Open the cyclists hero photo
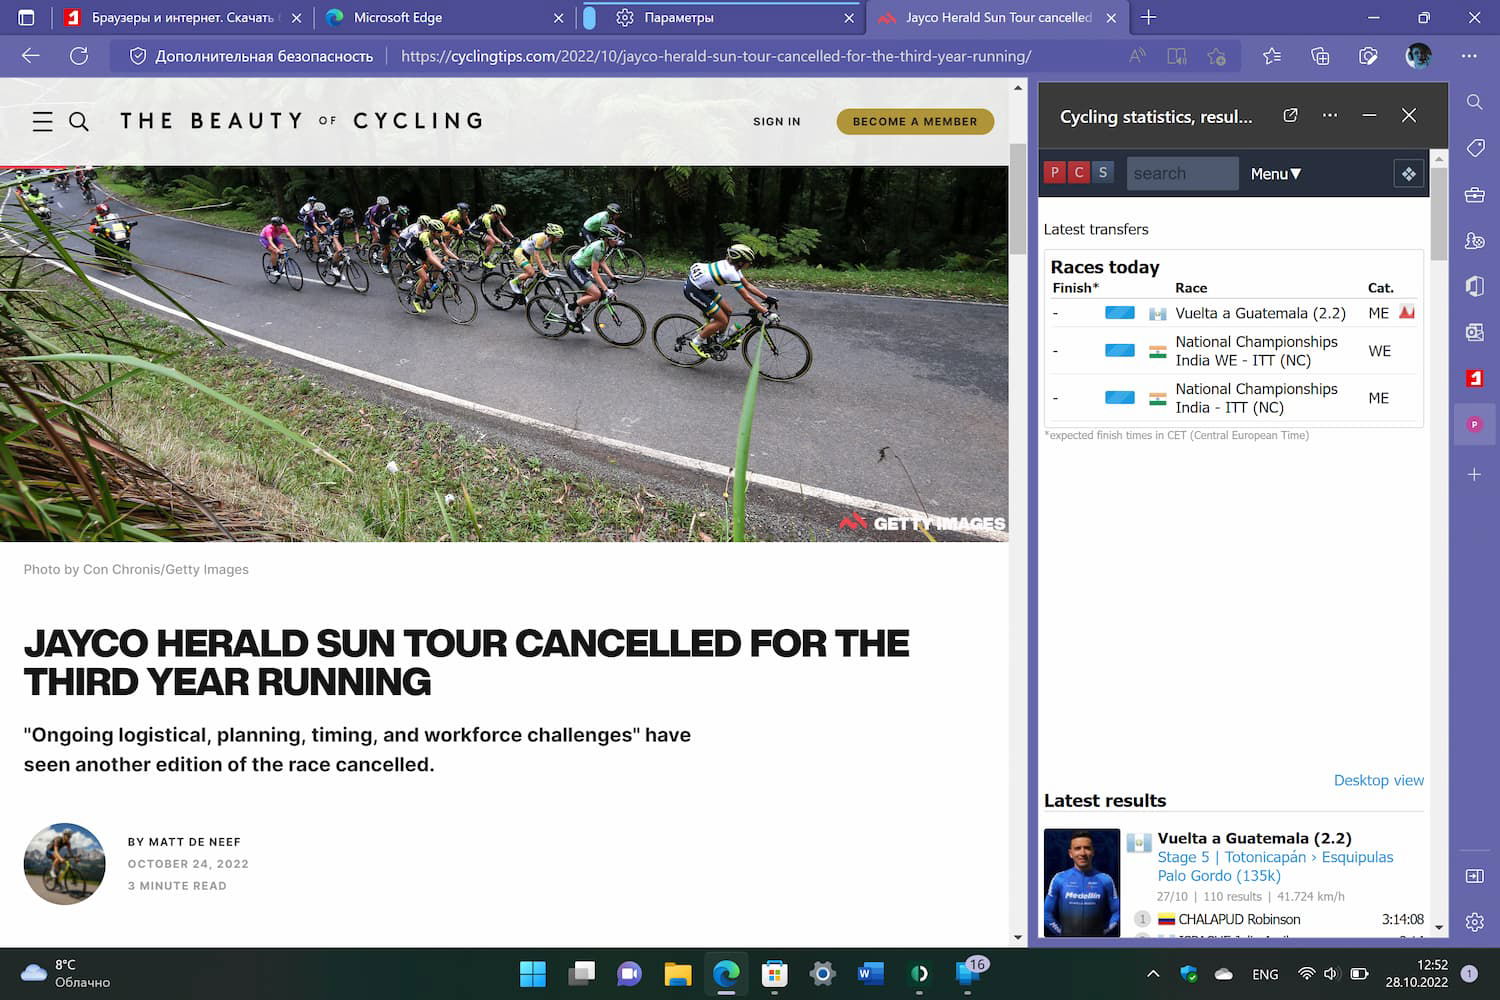The width and height of the screenshot is (1500, 1000). (504, 354)
